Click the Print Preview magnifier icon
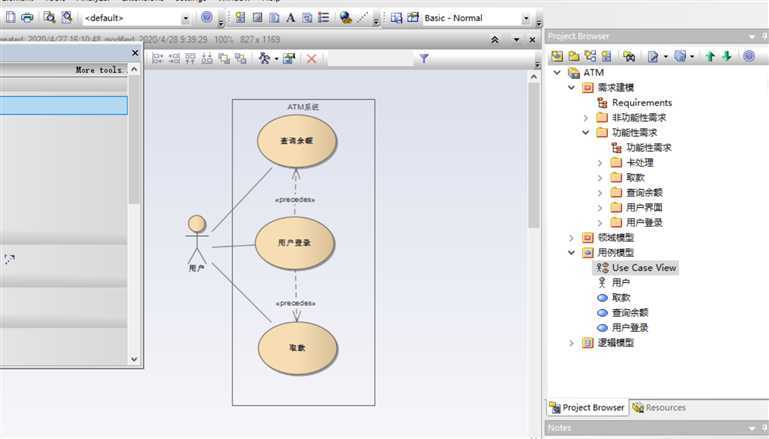Image resolution: width=769 pixels, height=439 pixels. (x=49, y=18)
